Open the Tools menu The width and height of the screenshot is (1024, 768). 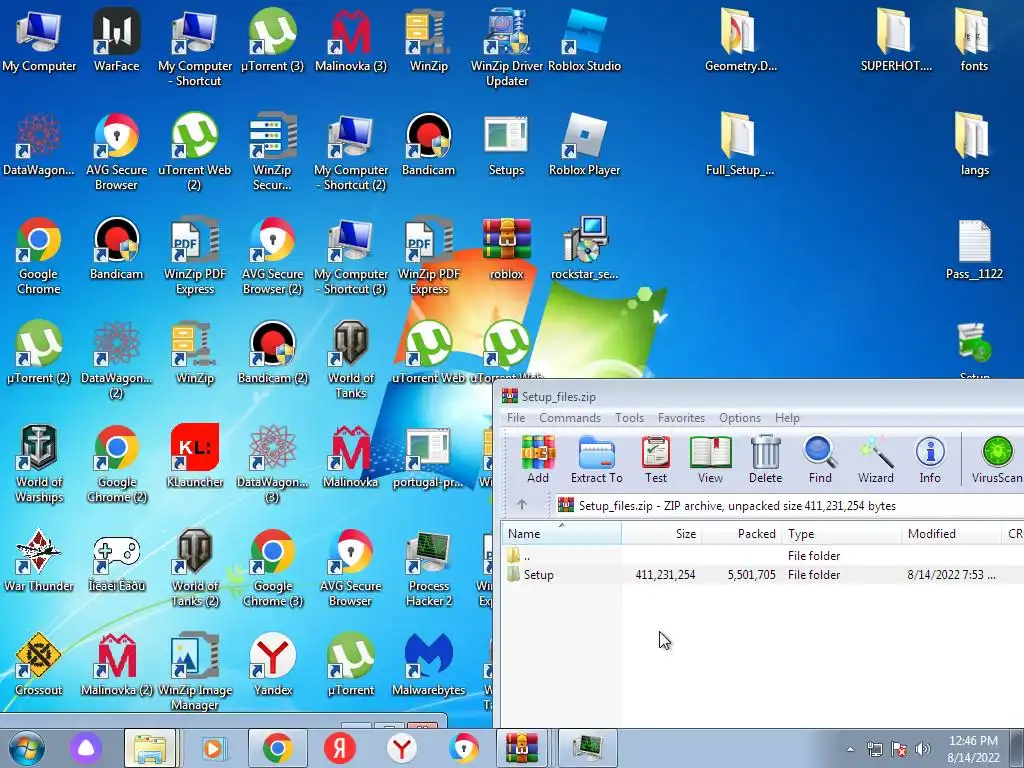[x=630, y=418]
